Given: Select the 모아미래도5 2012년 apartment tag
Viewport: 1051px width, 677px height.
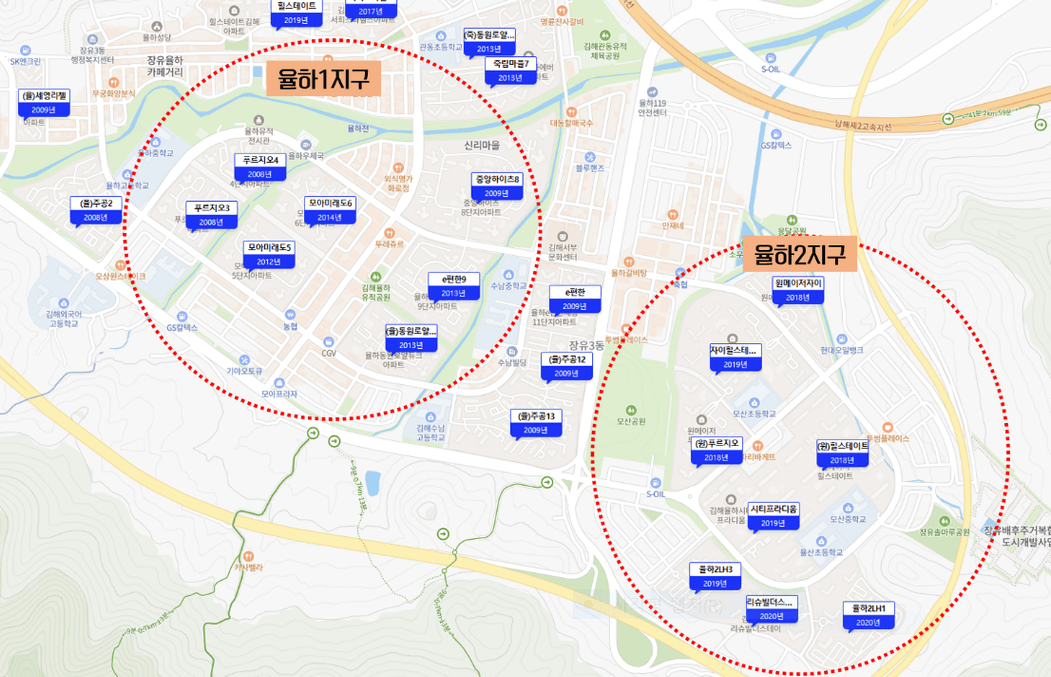Looking at the screenshot, I should (x=269, y=255).
